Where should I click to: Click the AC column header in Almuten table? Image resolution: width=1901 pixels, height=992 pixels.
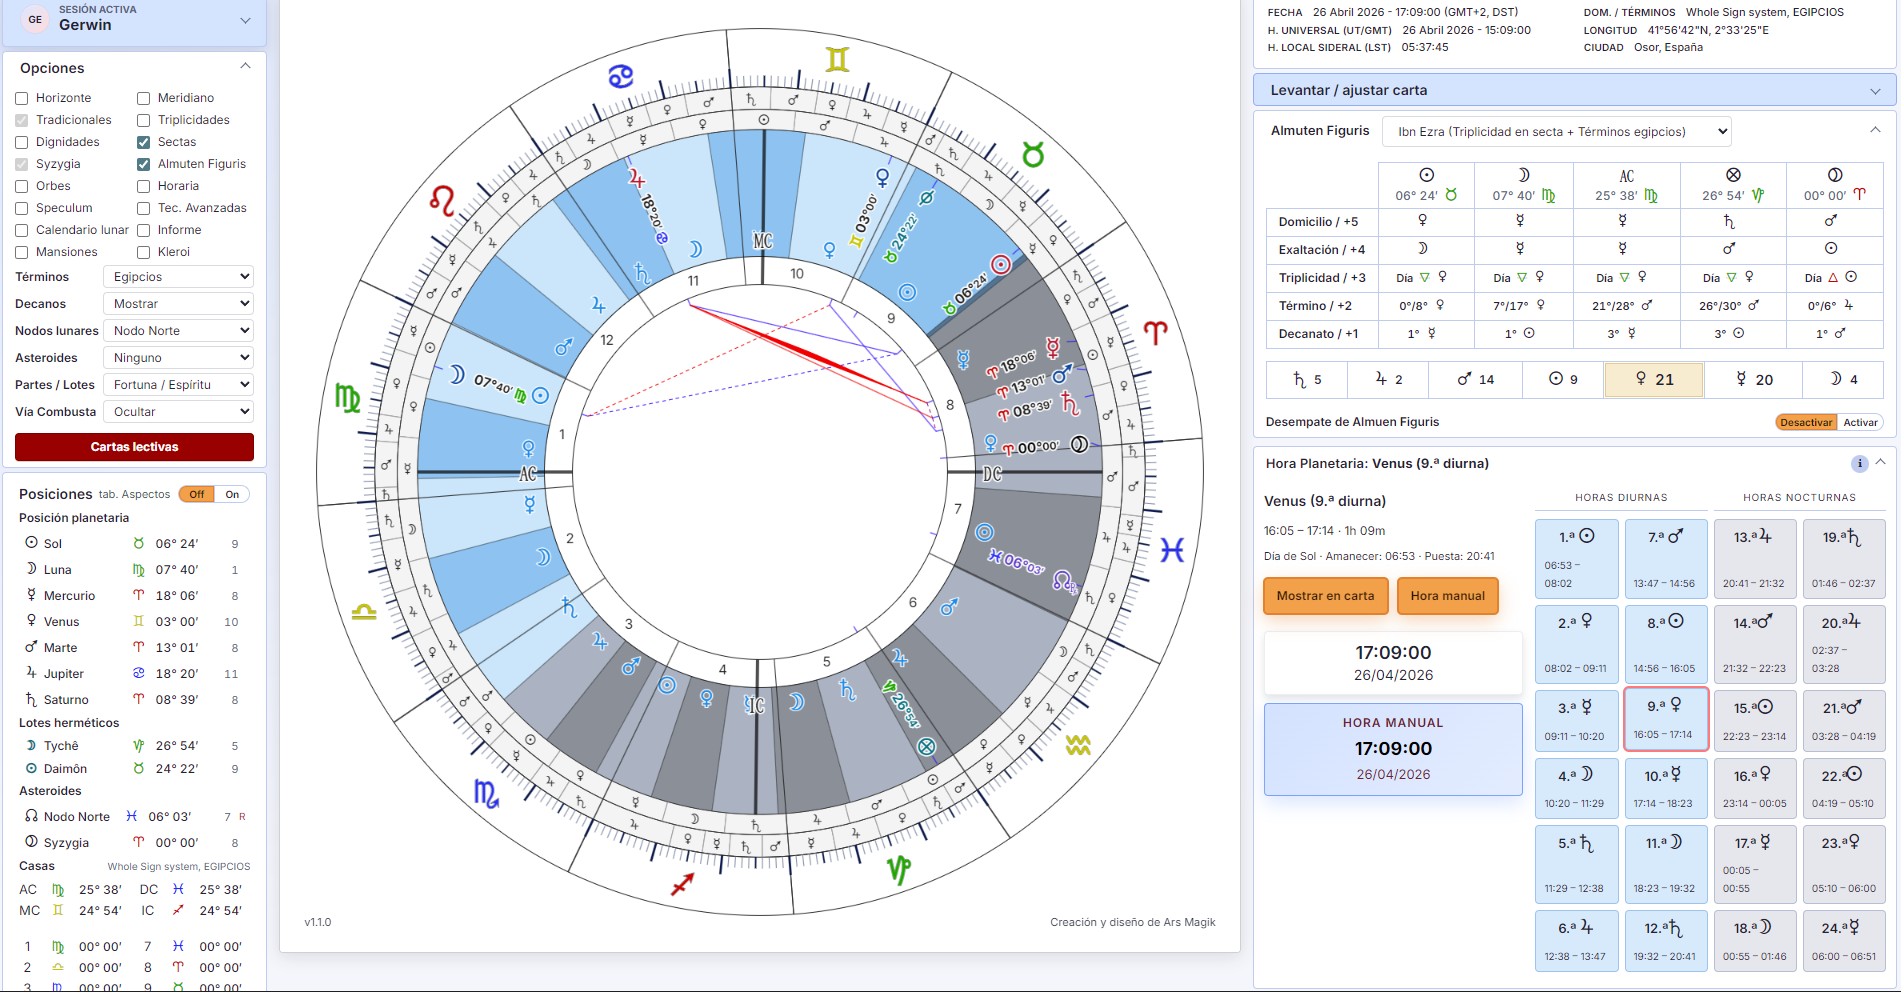(x=1626, y=185)
